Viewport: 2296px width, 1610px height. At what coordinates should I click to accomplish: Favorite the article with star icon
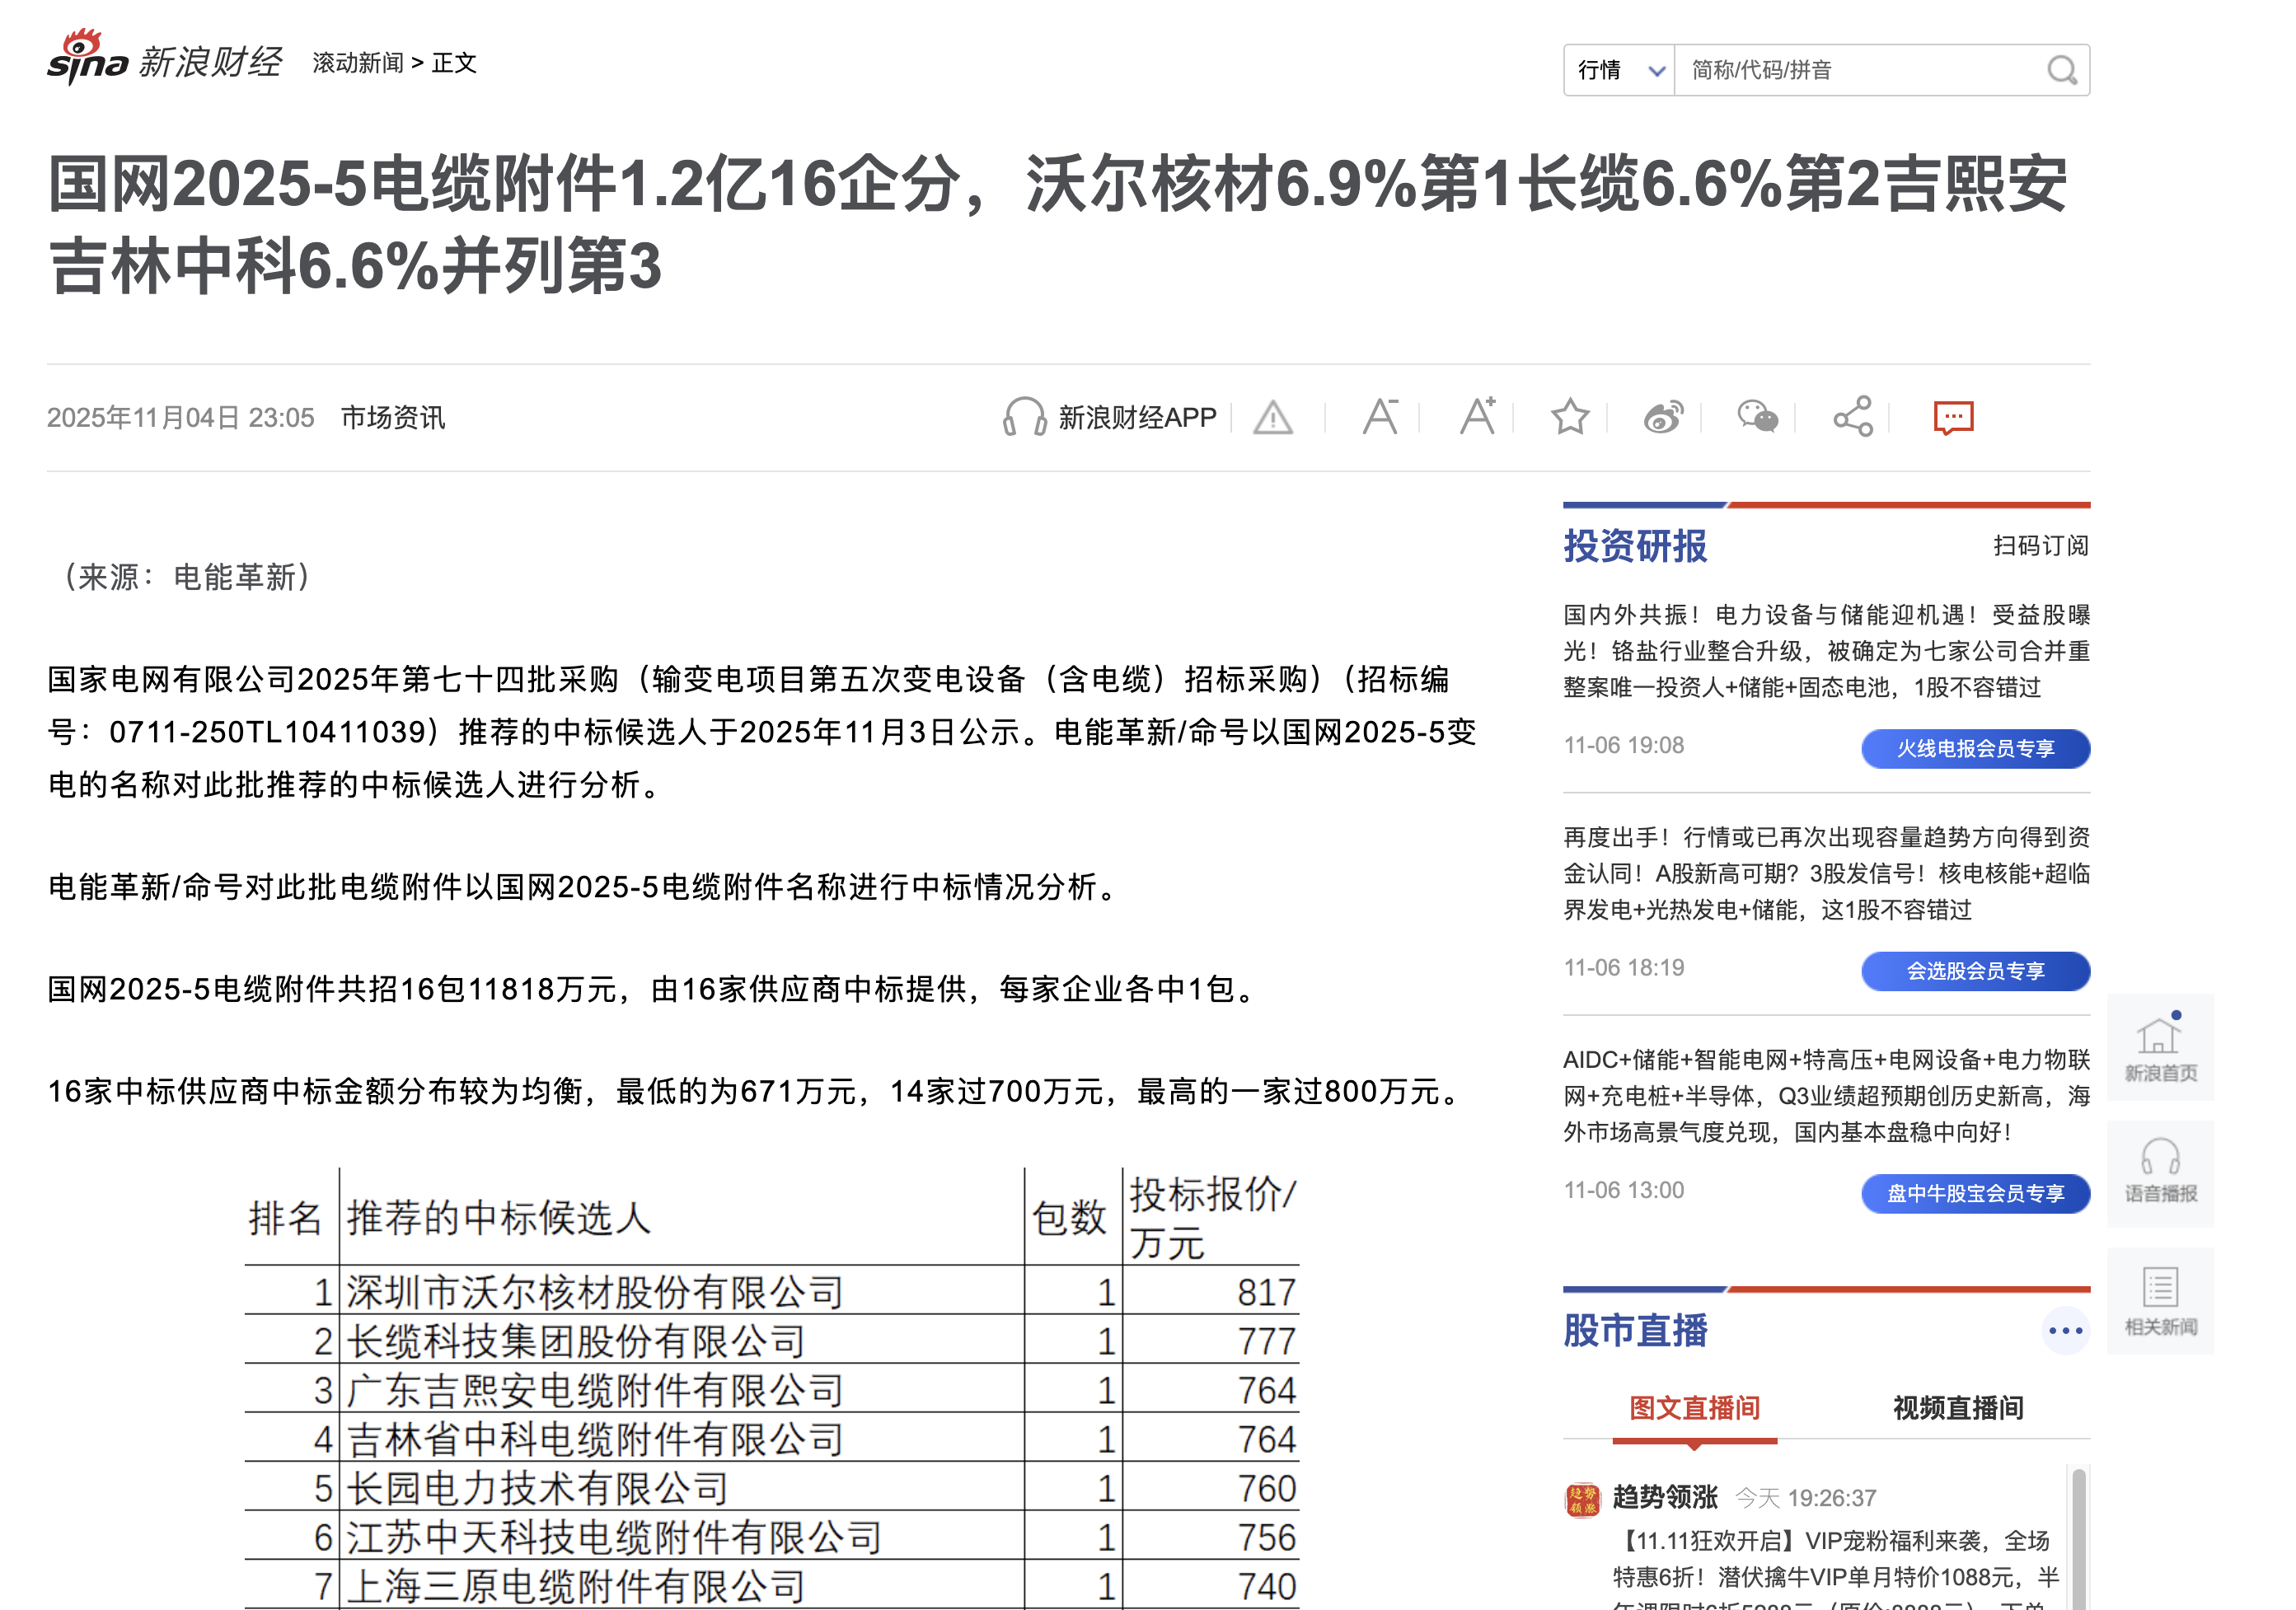click(1570, 417)
